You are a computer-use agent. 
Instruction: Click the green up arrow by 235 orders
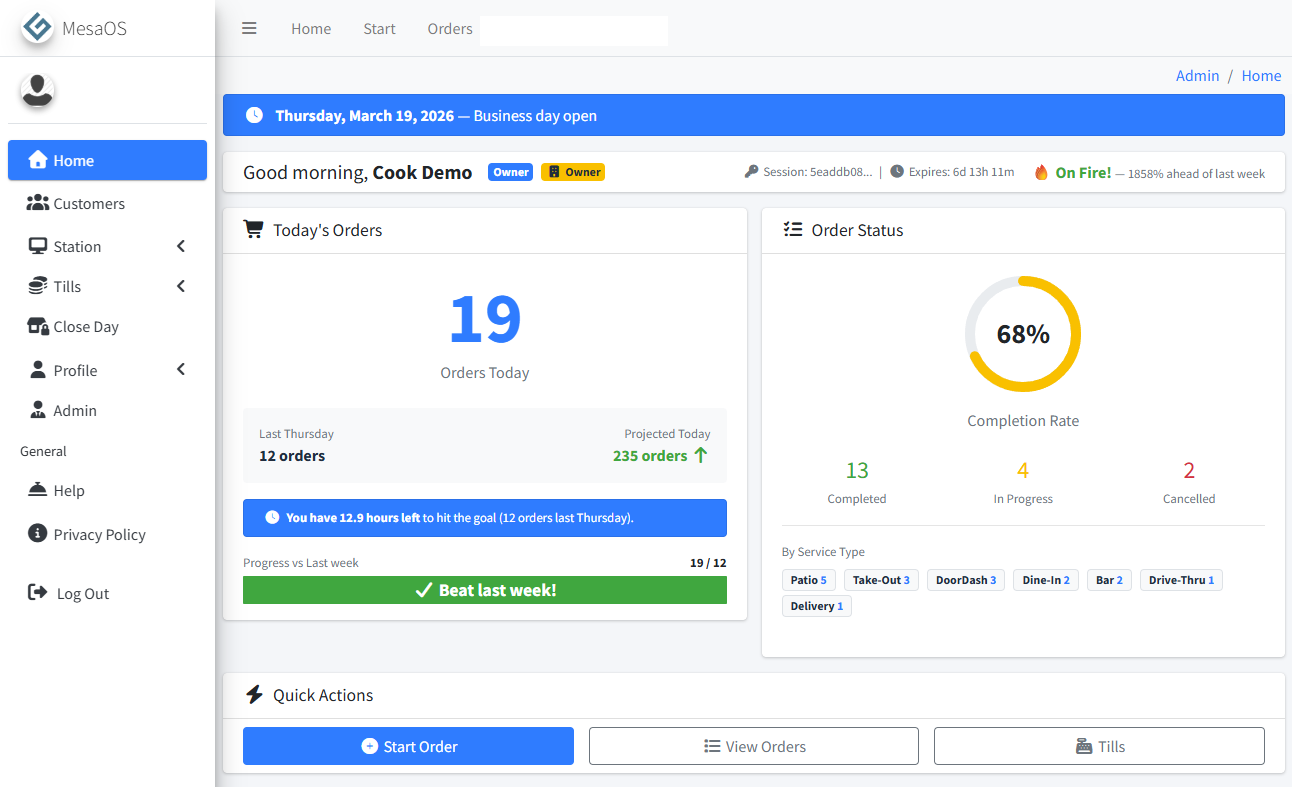[x=701, y=455]
